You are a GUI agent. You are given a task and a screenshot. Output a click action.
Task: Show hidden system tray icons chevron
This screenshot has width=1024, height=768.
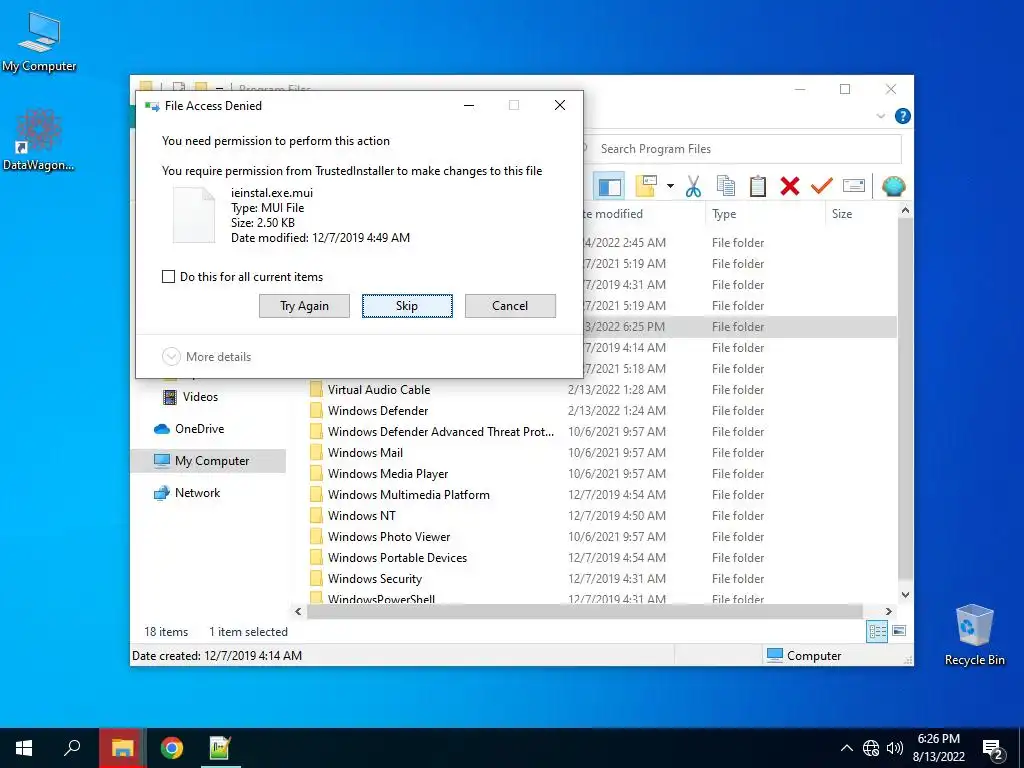(x=846, y=748)
